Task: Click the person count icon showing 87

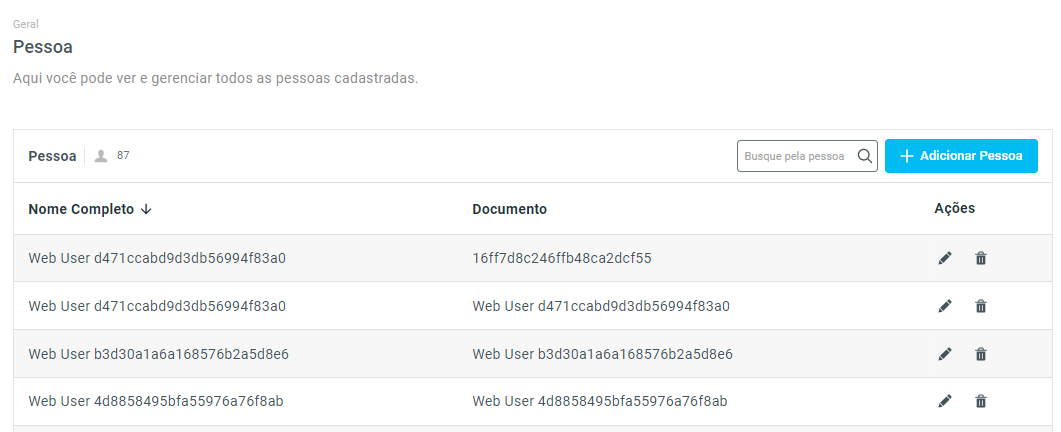Action: coord(101,156)
